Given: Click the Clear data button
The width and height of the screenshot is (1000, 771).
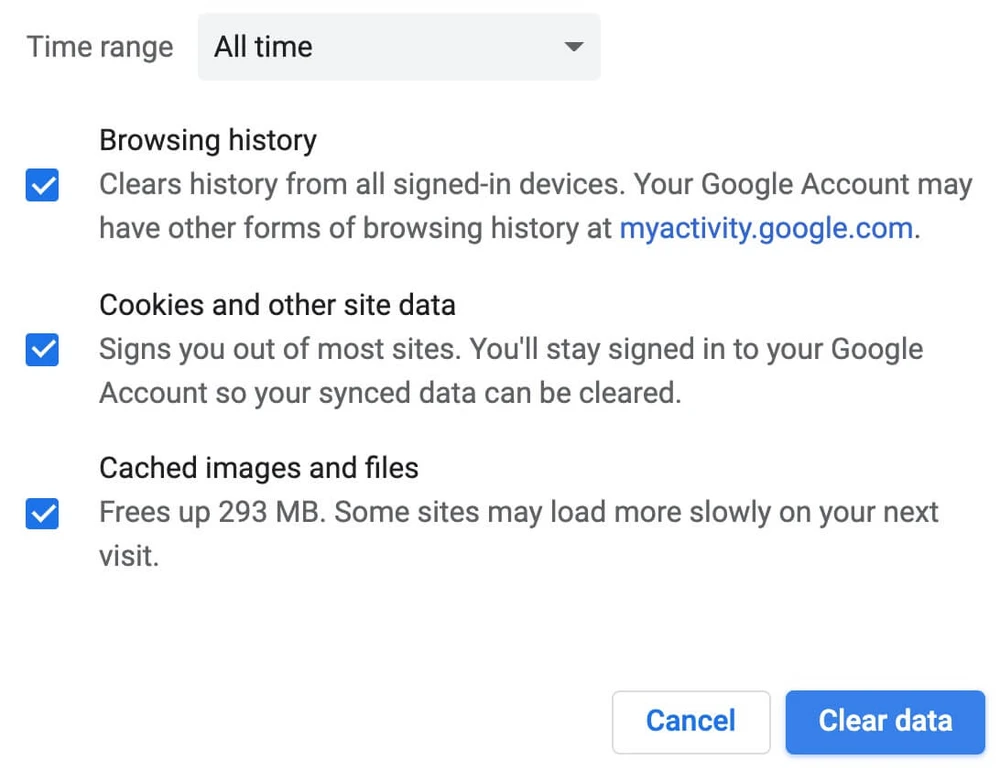Looking at the screenshot, I should pyautogui.click(x=885, y=721).
